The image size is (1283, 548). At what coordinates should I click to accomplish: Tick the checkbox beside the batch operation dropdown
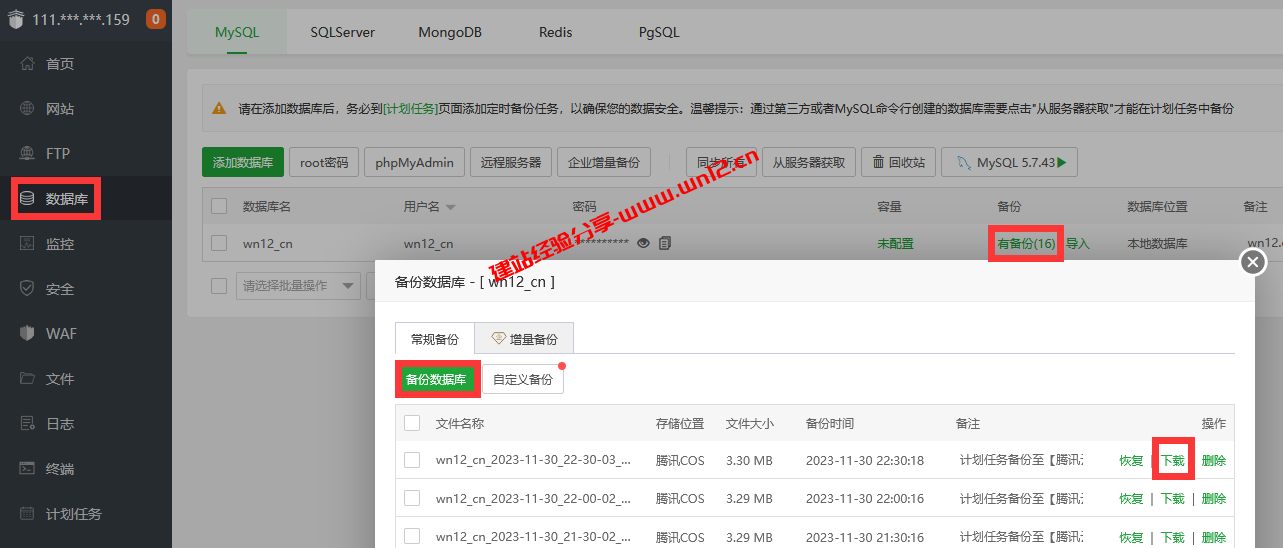coord(219,285)
